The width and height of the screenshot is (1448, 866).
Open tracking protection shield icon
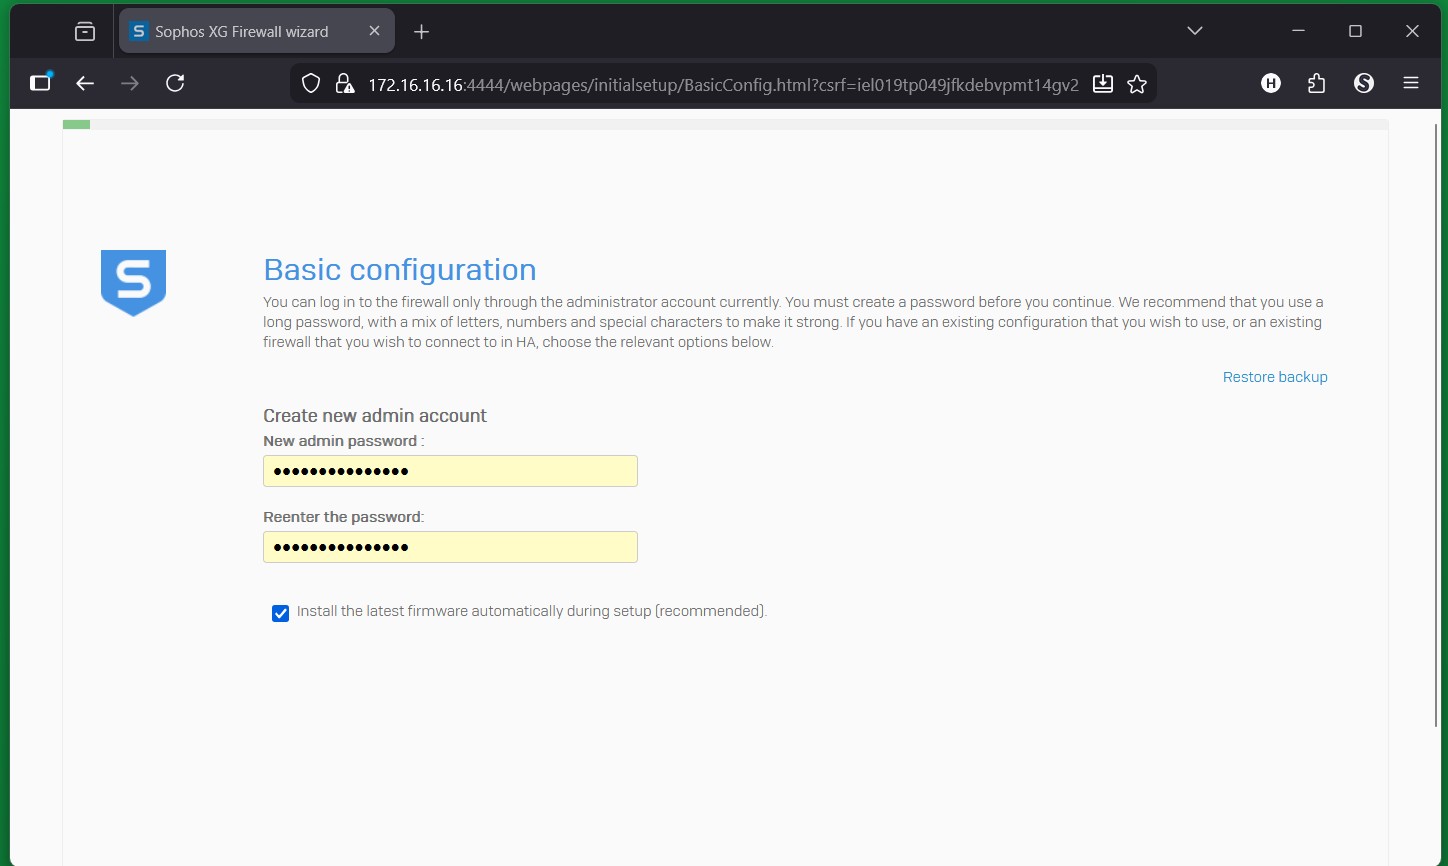(311, 84)
